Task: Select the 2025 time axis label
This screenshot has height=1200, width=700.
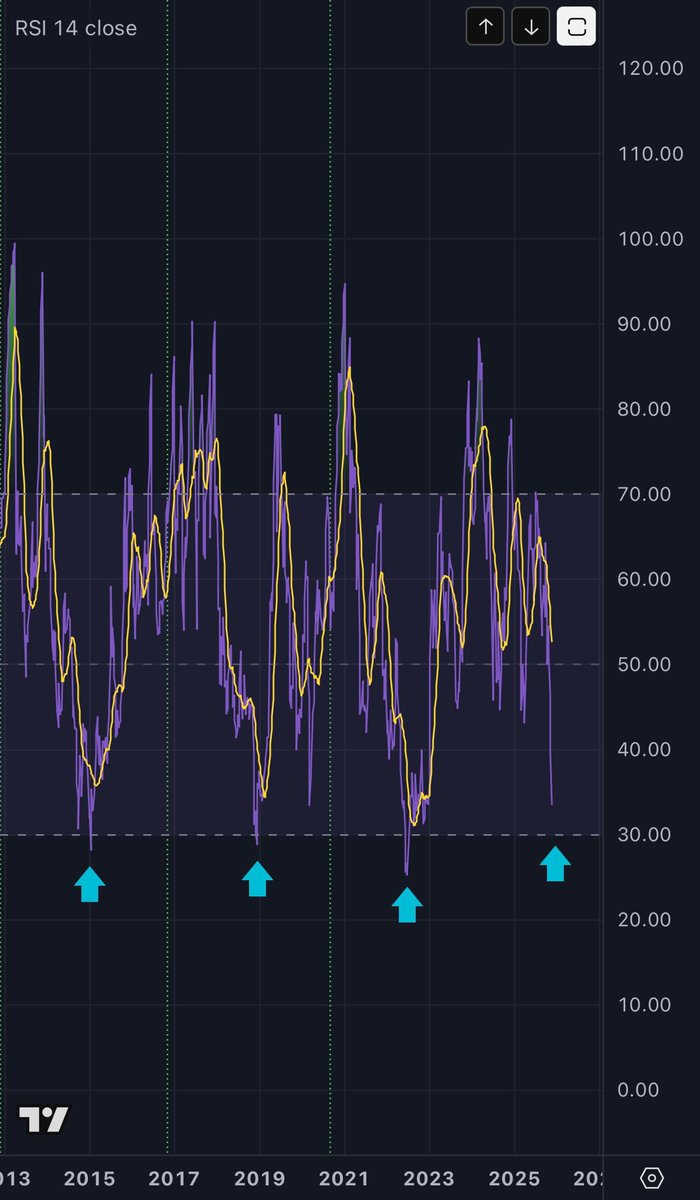Action: click(x=514, y=1178)
